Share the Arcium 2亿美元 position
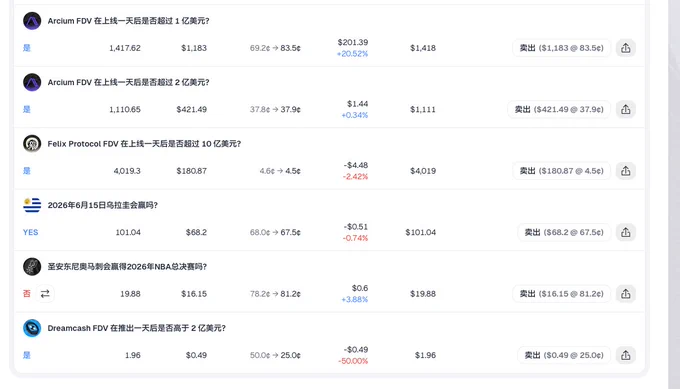This screenshot has width=680, height=389. tap(625, 110)
